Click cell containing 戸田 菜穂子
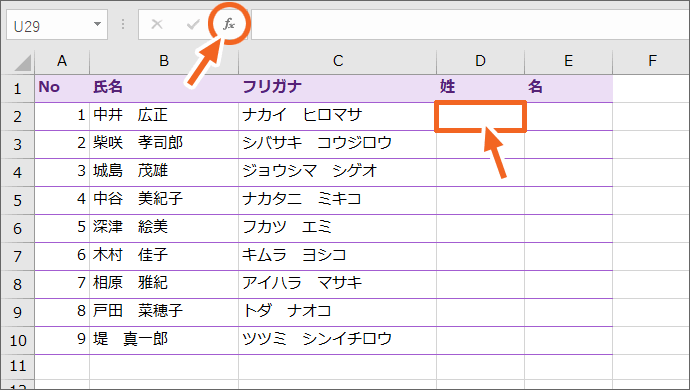 [164, 313]
